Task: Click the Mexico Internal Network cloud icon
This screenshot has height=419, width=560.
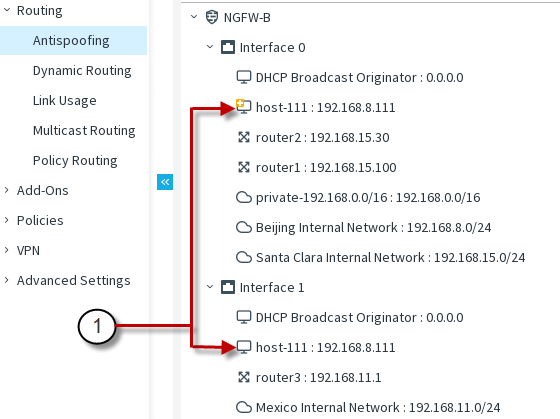Action: tap(244, 407)
